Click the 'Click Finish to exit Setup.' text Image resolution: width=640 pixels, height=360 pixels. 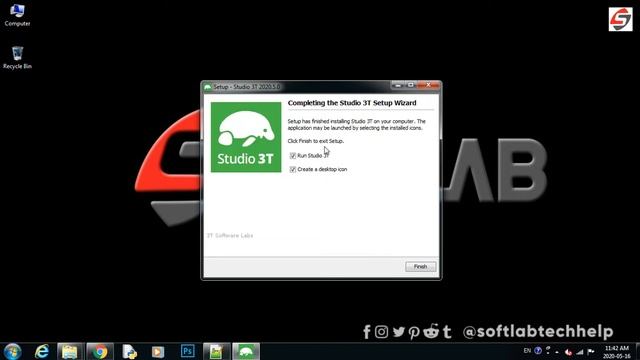click(x=316, y=141)
